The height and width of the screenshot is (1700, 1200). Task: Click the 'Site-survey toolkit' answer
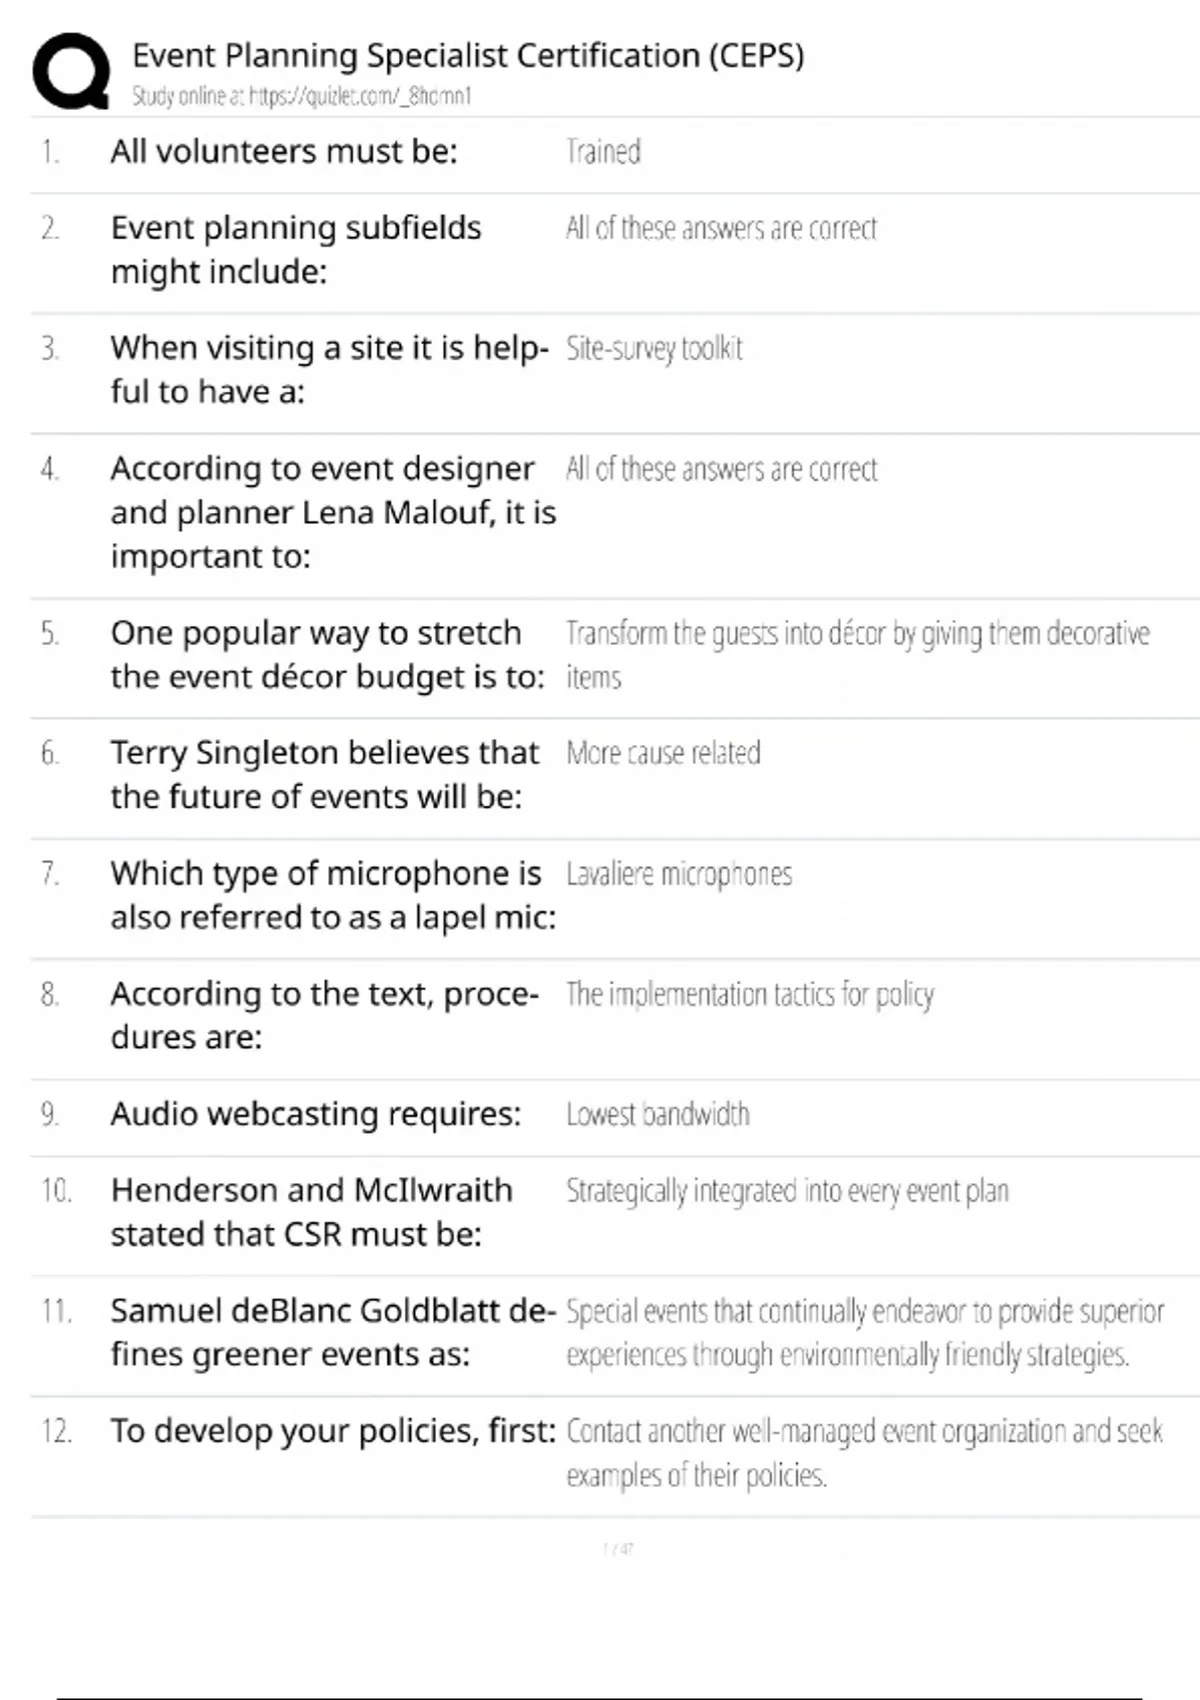[654, 348]
